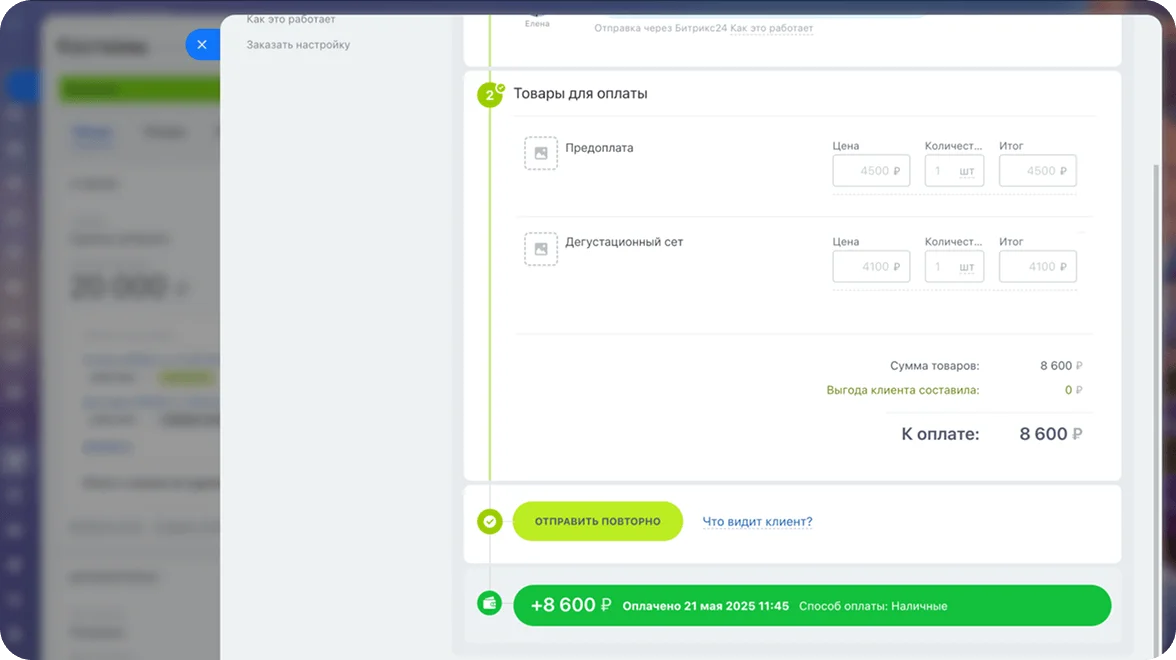Click the Цена field for Предоплата

[x=870, y=171]
